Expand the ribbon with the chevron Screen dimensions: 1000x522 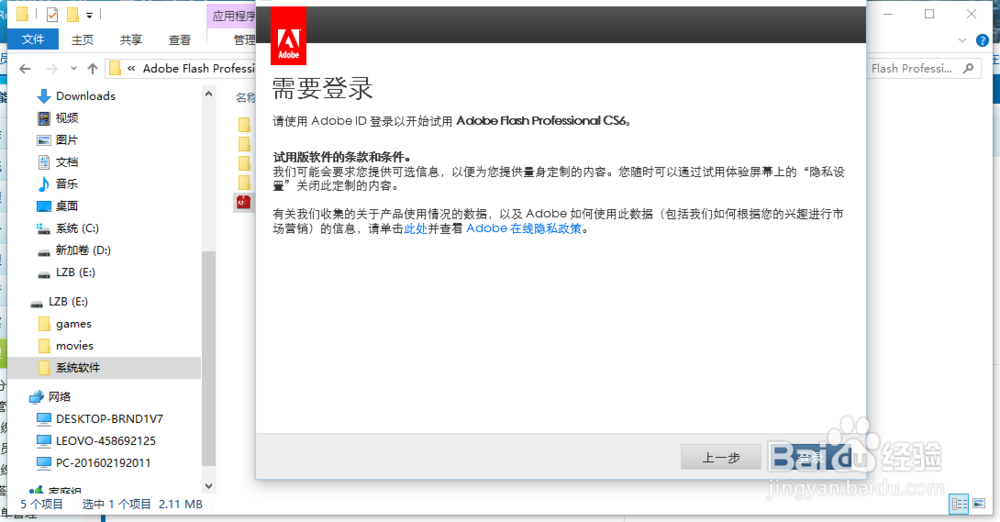coord(962,40)
